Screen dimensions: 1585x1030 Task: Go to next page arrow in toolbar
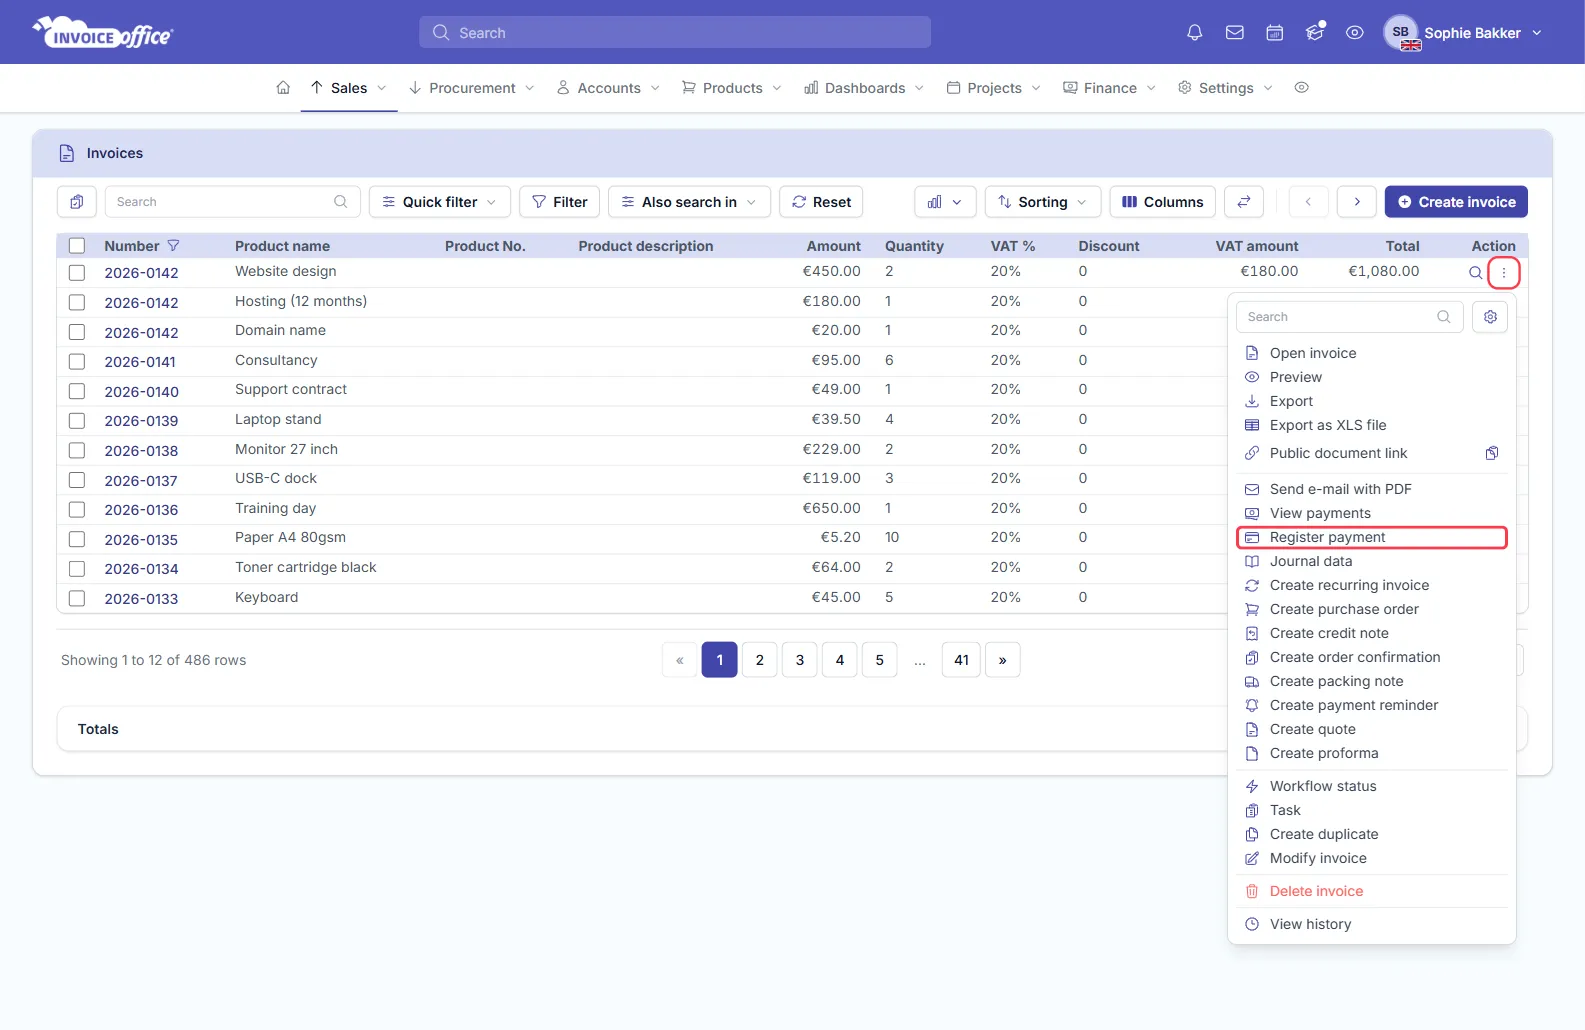point(1357,202)
